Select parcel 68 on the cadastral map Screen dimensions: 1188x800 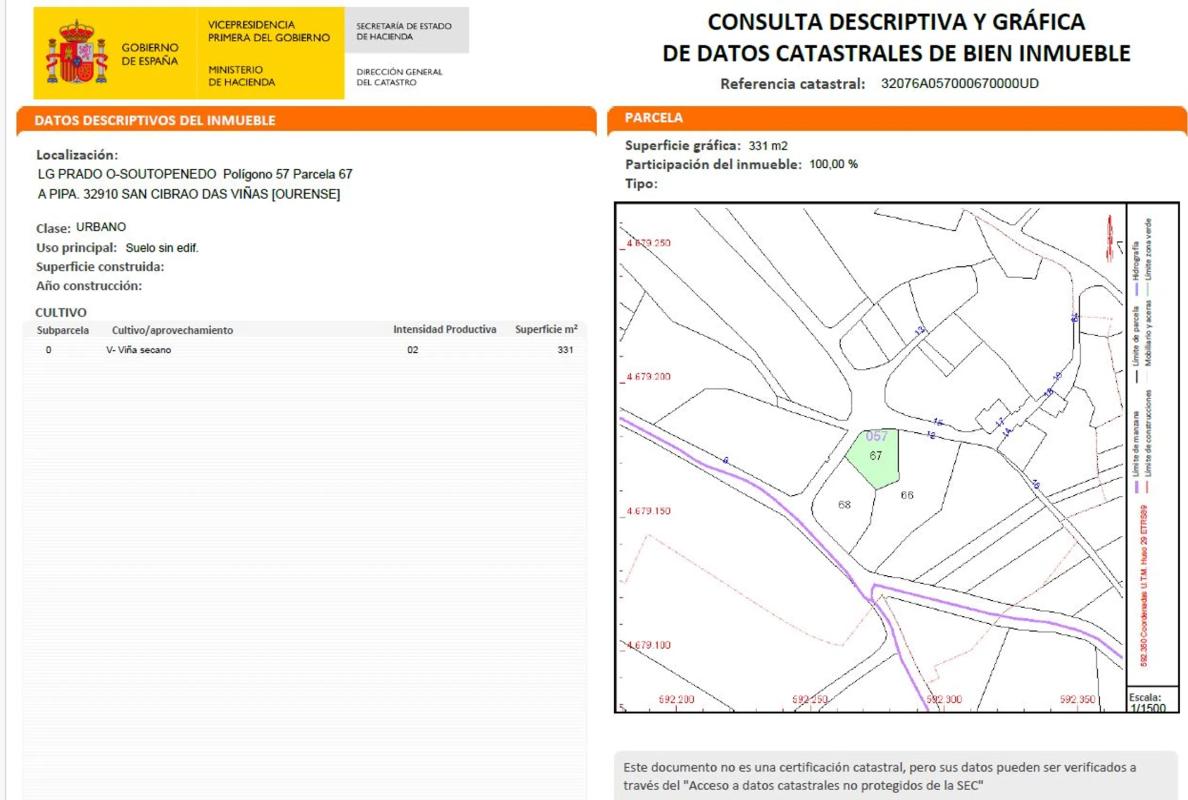pos(844,504)
